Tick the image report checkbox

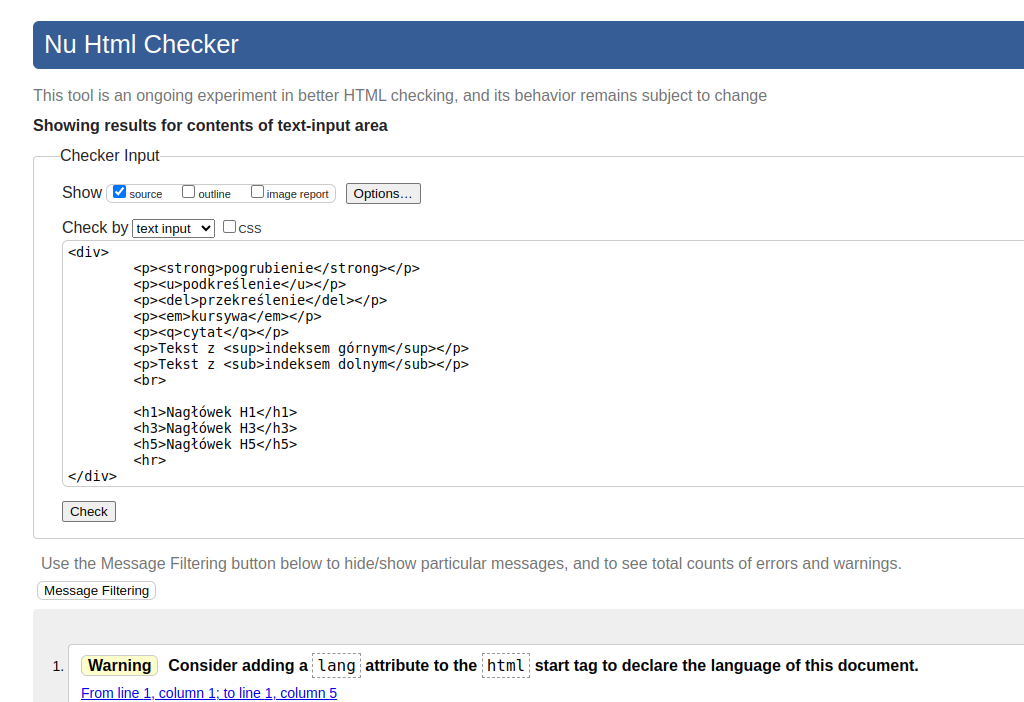(258, 192)
